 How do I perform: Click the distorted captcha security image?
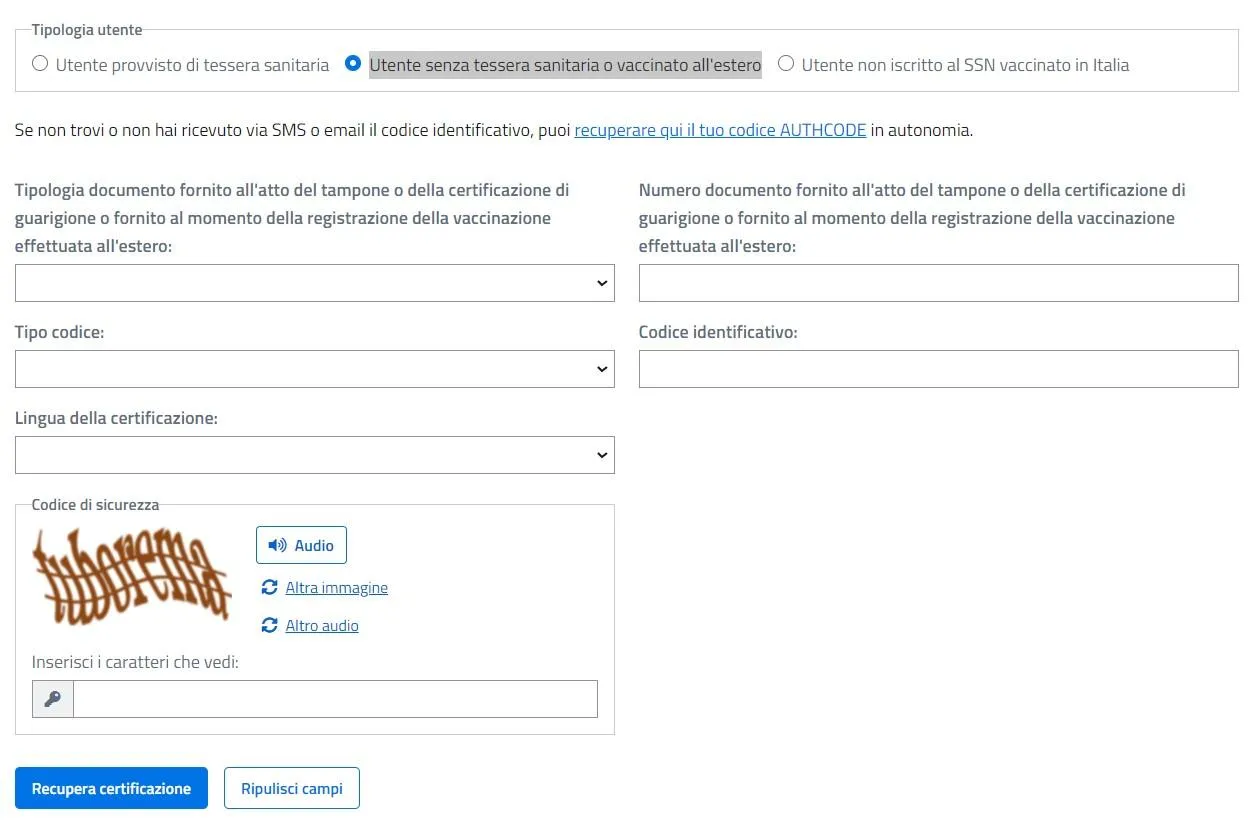click(x=132, y=573)
